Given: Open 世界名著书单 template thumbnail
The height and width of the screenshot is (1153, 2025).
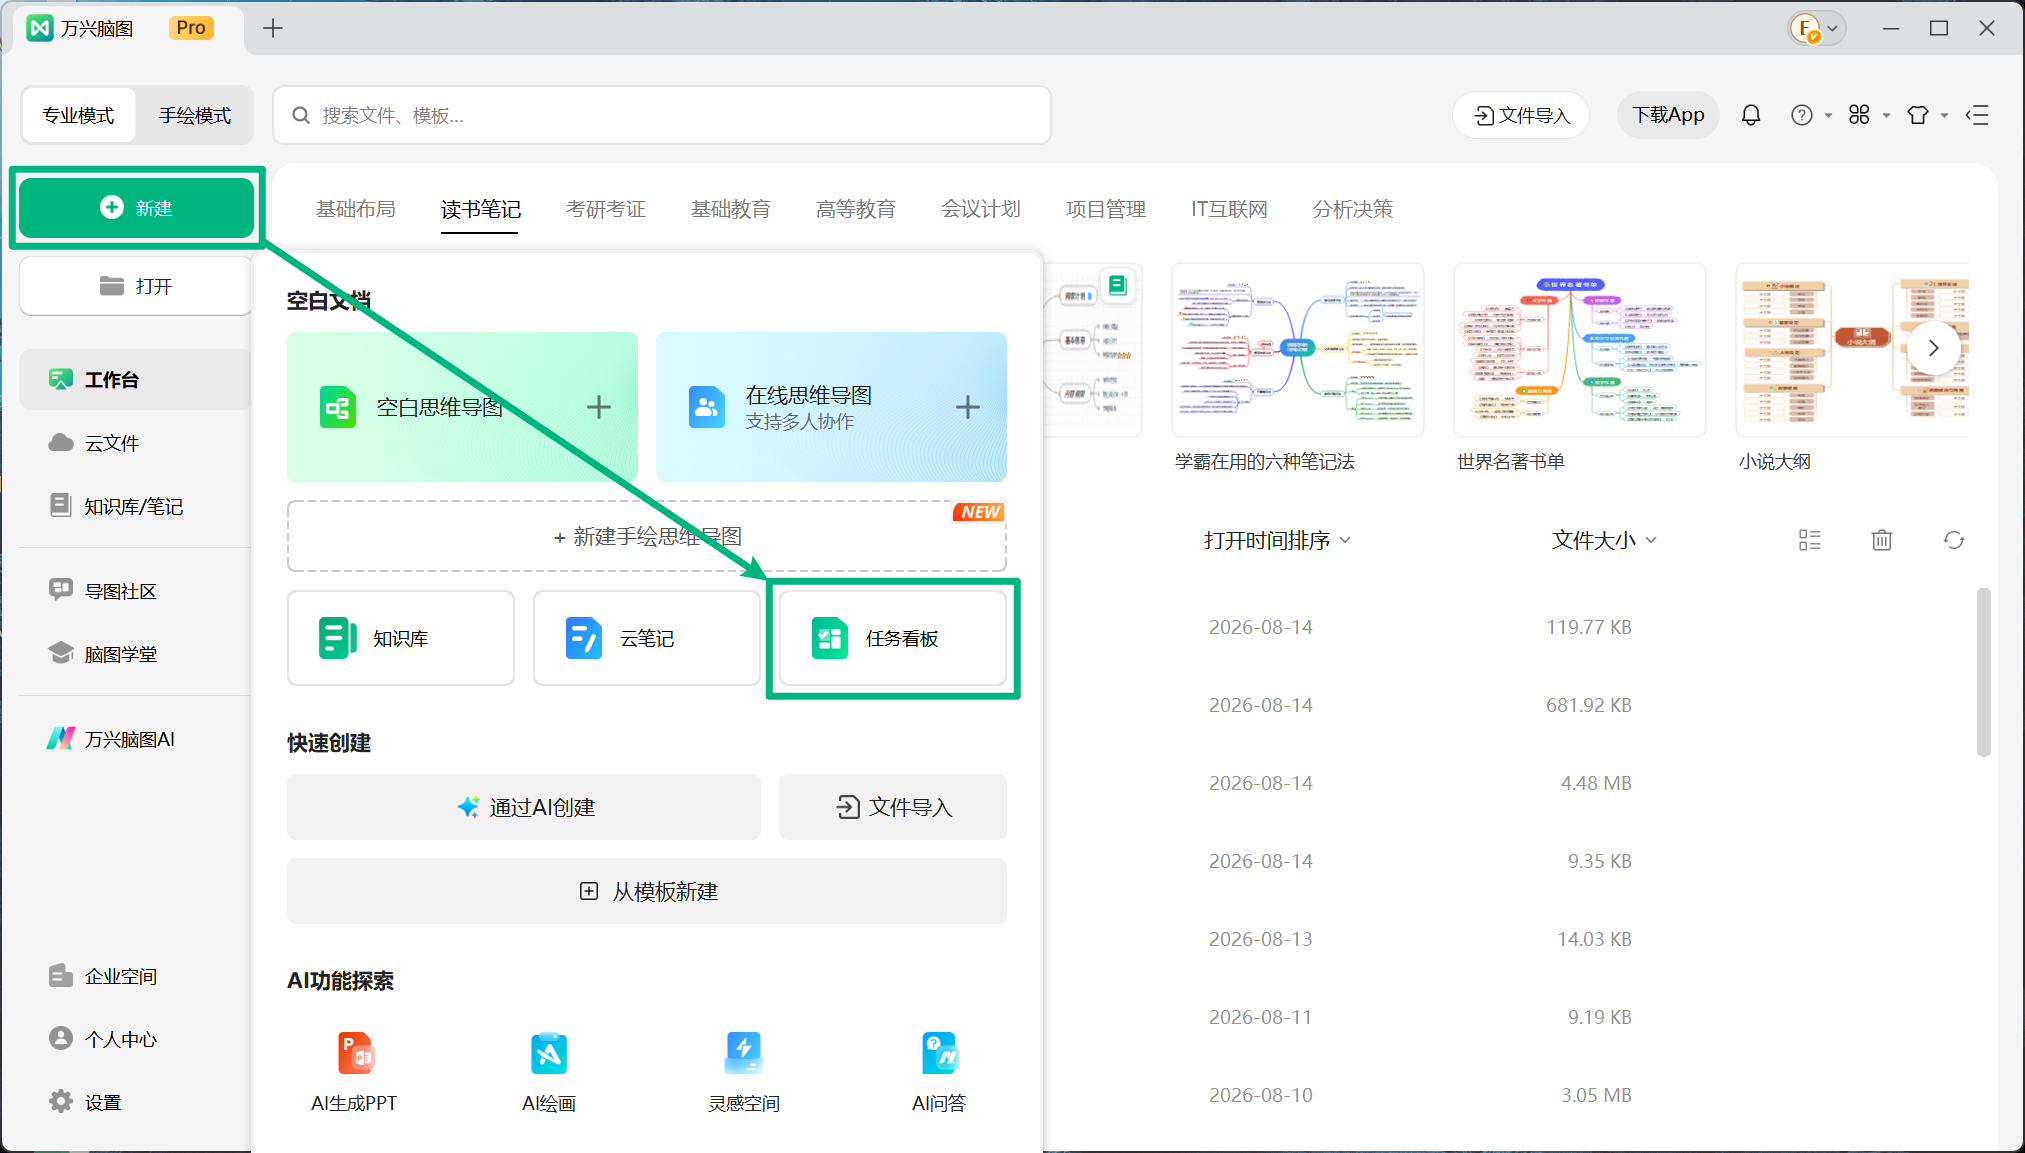Looking at the screenshot, I should point(1580,350).
